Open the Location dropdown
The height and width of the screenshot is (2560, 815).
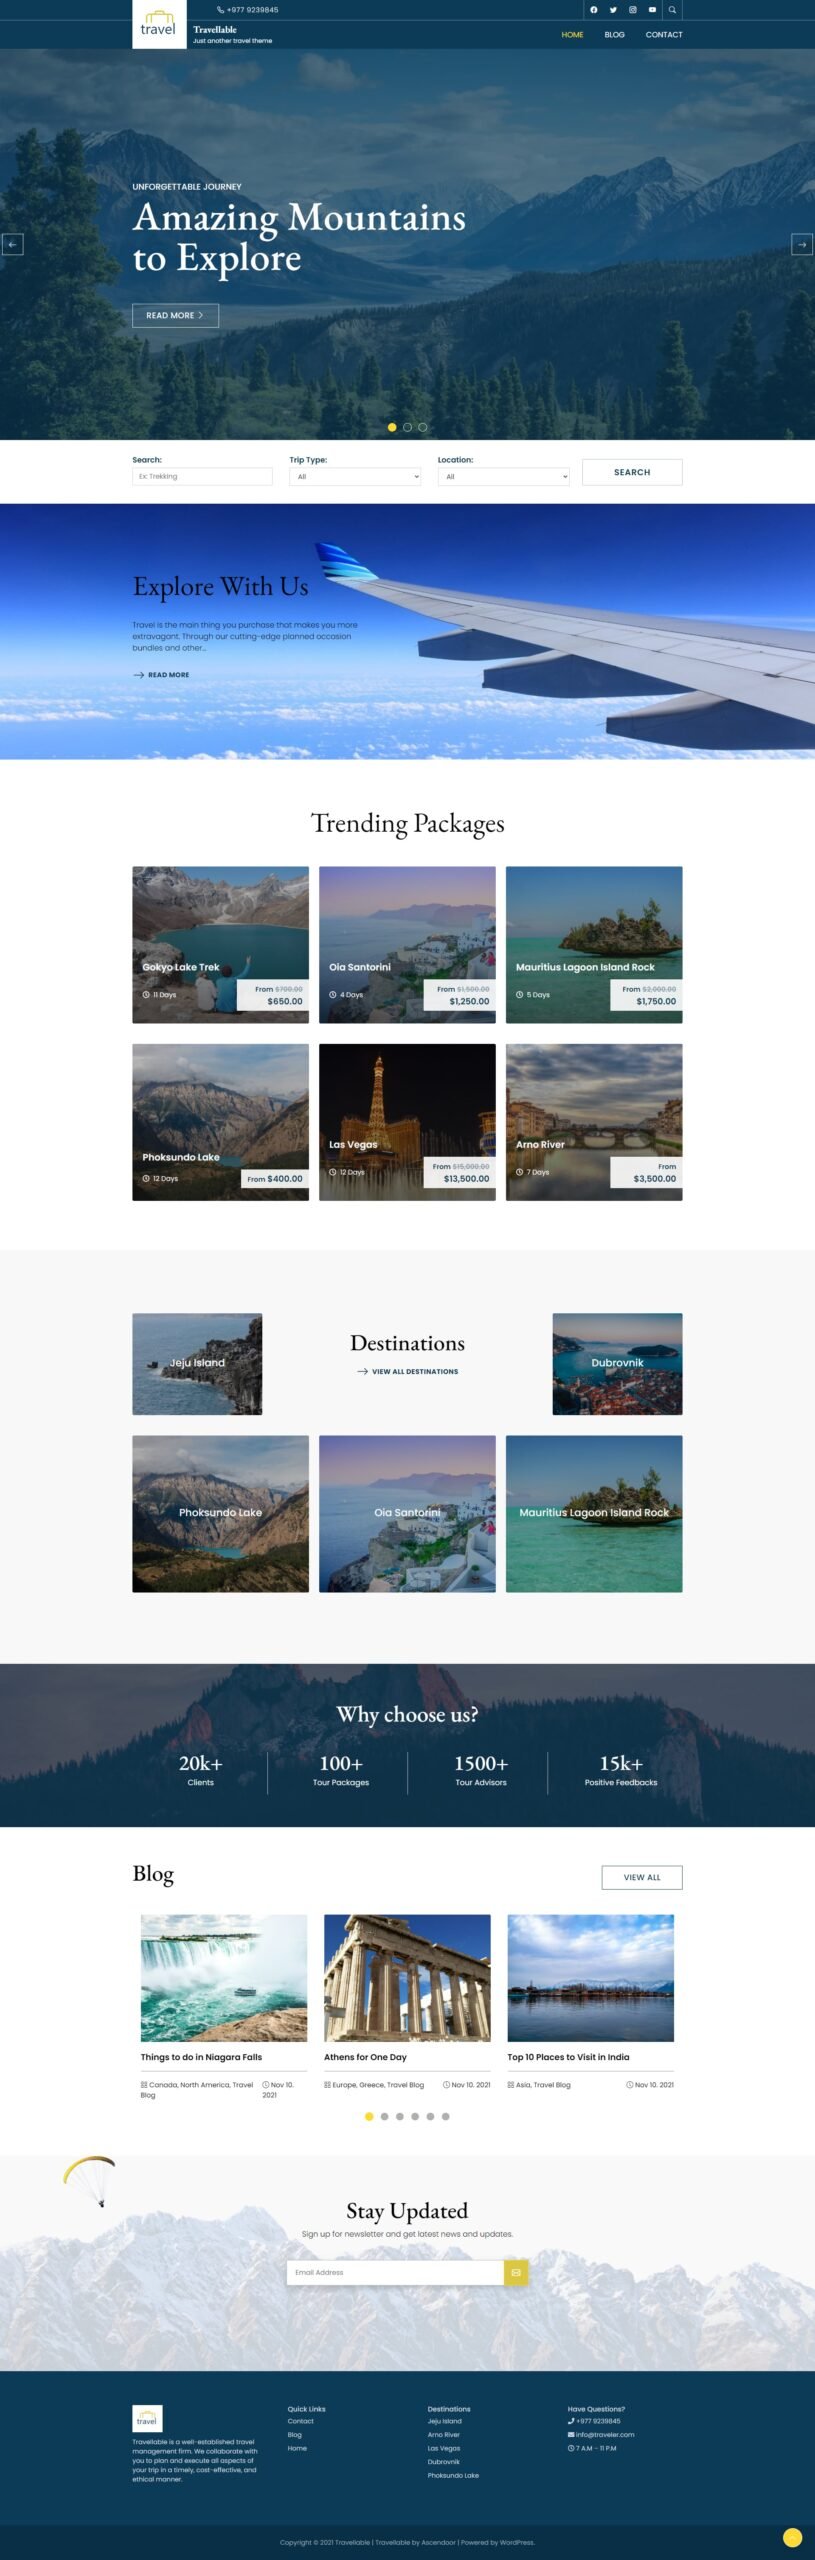click(x=503, y=477)
